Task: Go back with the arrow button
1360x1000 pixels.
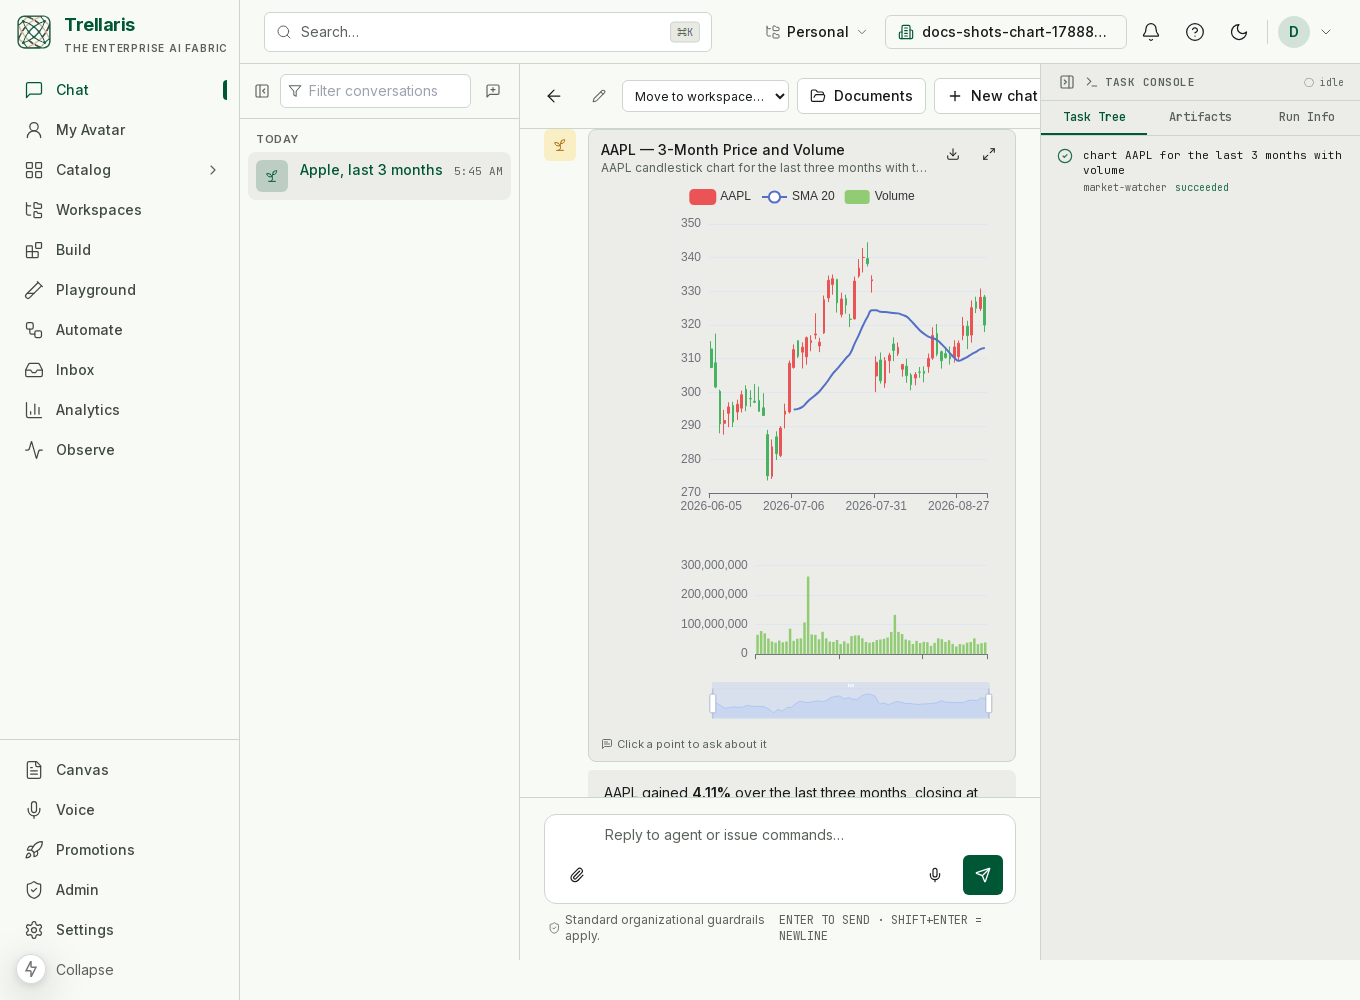Action: 554,96
